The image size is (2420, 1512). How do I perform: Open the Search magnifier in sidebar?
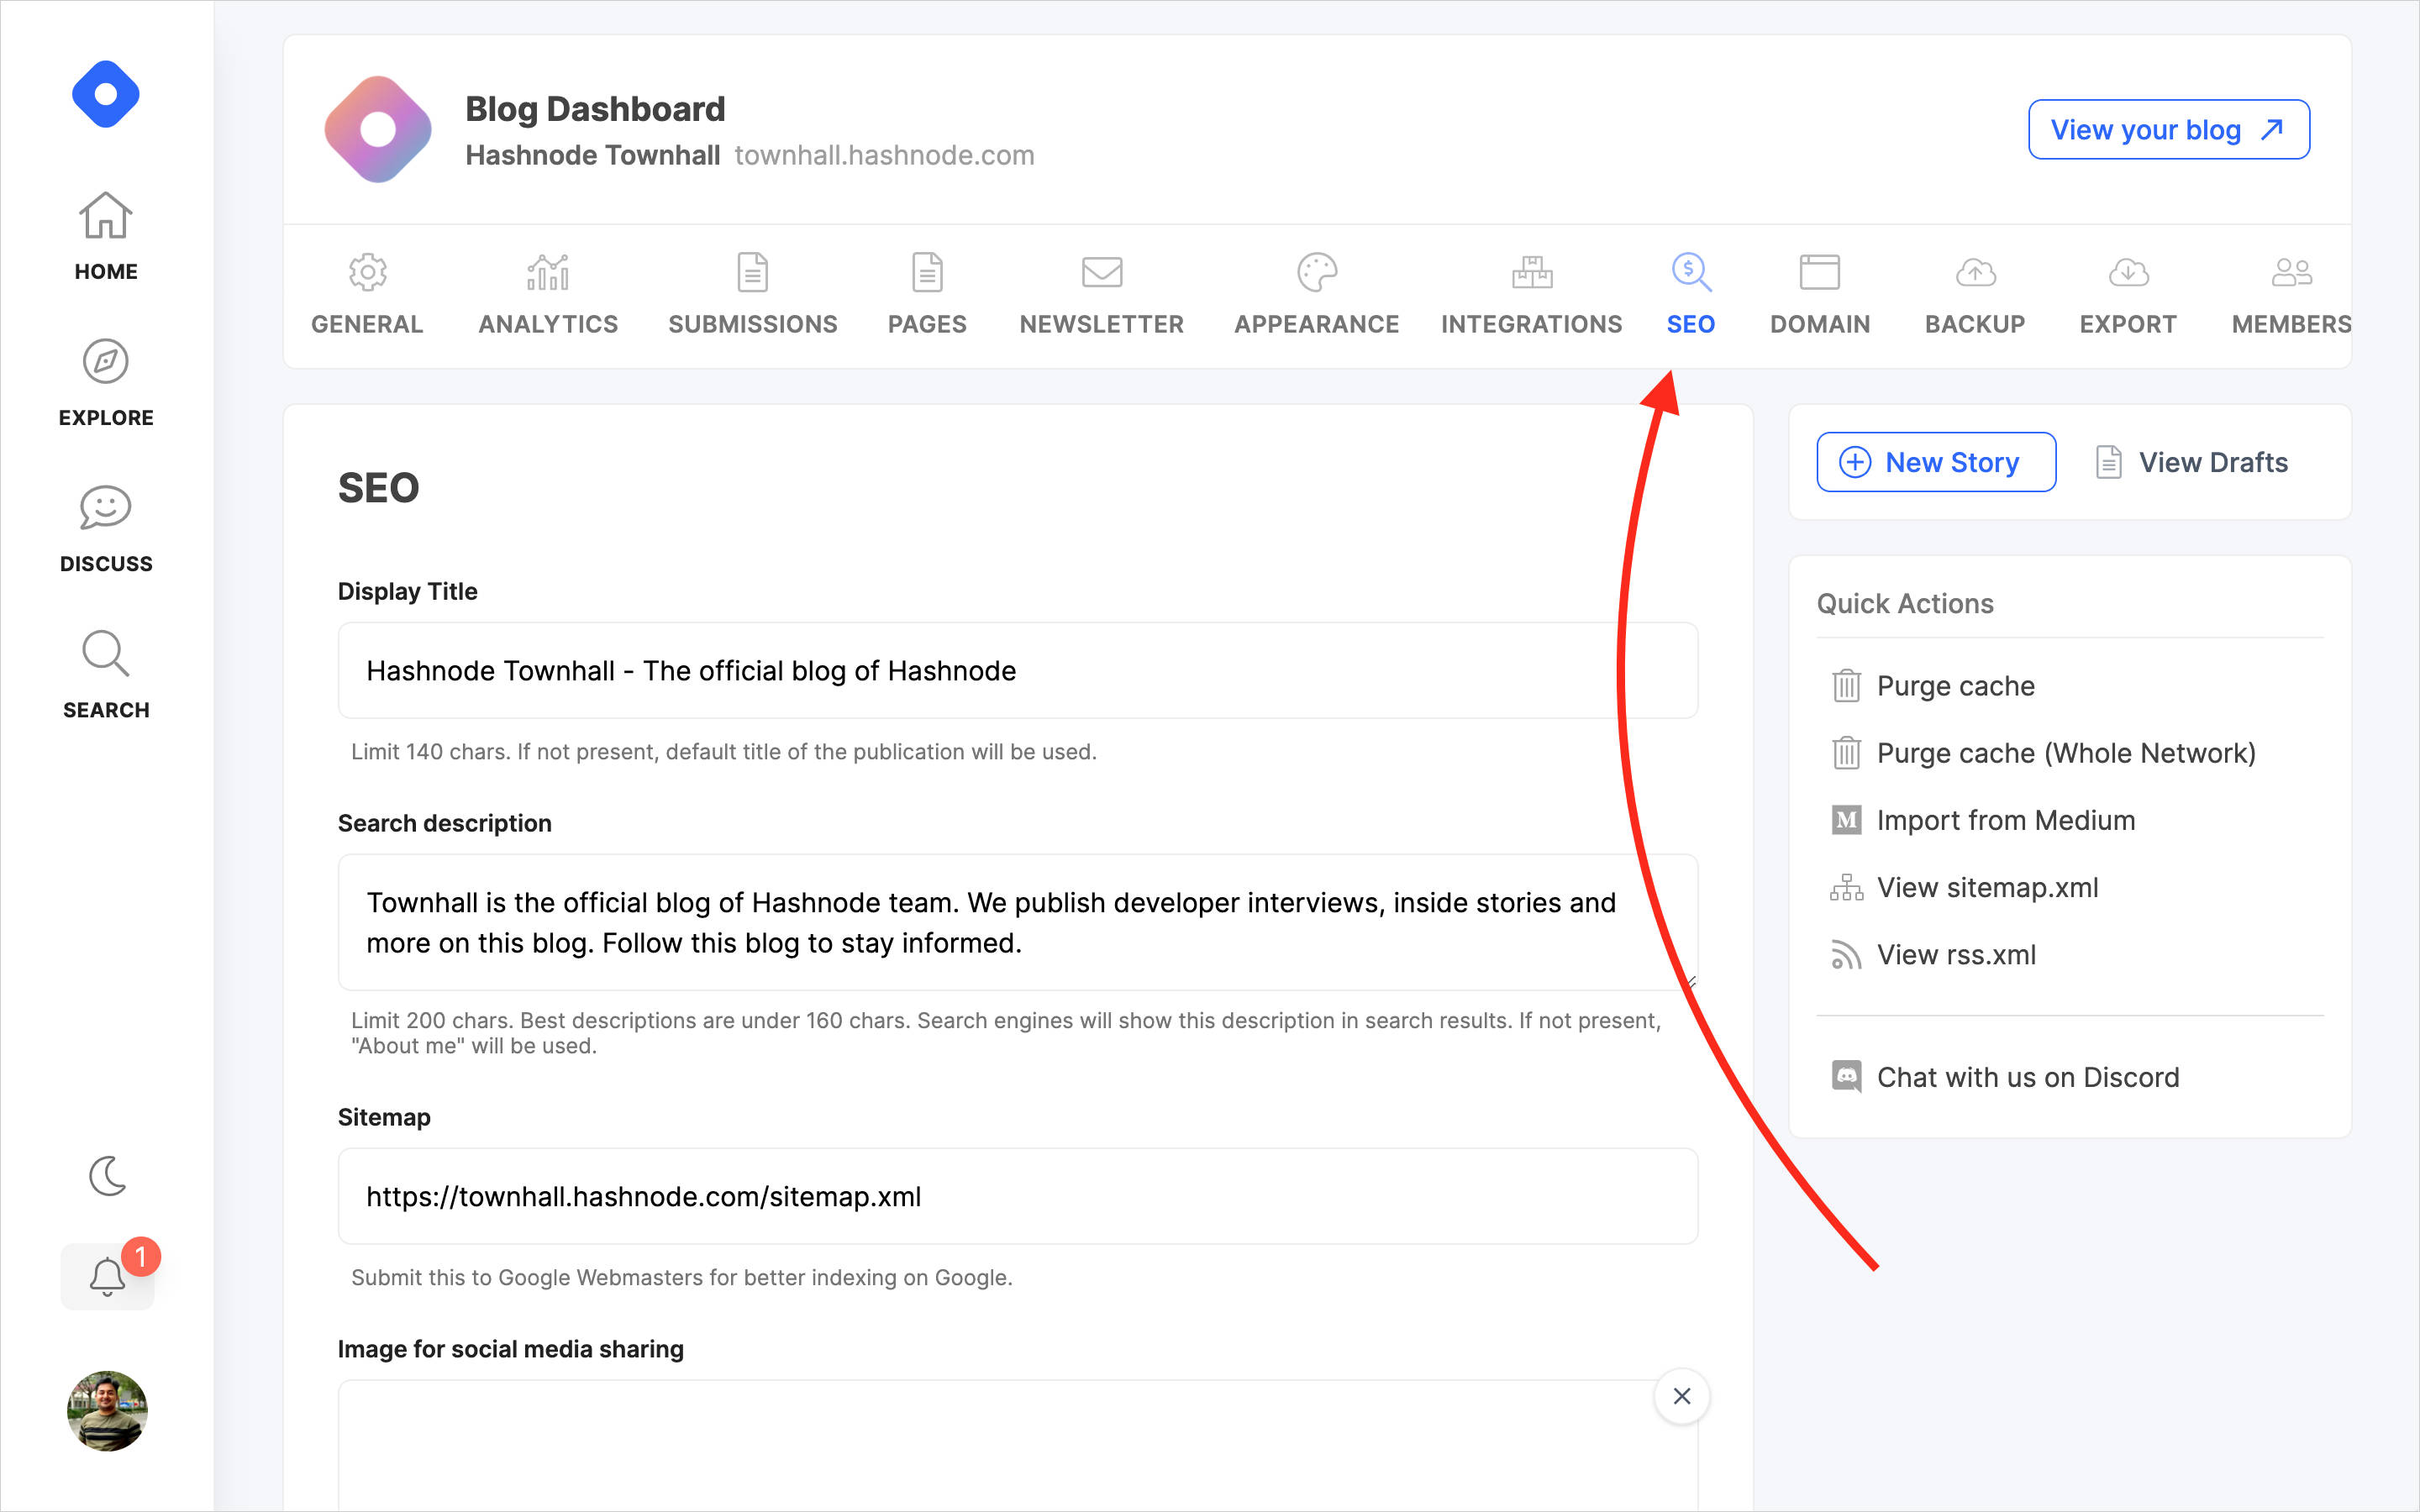coord(105,674)
